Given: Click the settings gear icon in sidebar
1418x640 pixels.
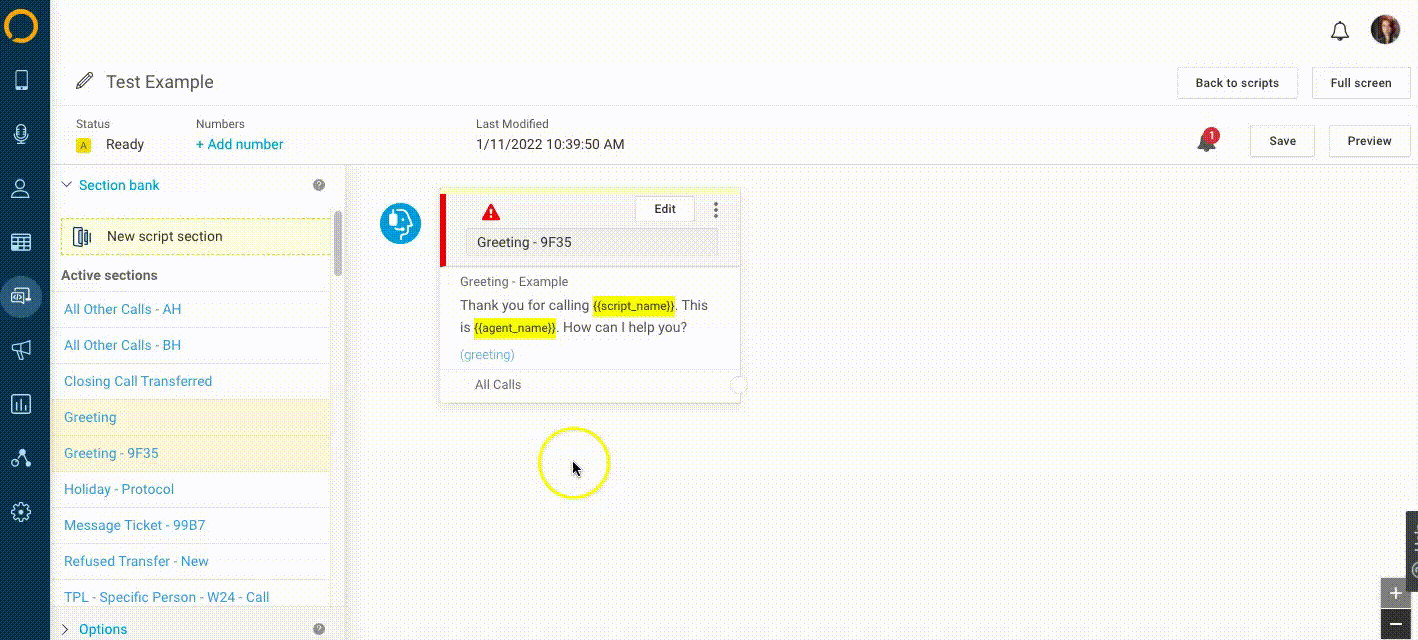Looking at the screenshot, I should point(21,512).
